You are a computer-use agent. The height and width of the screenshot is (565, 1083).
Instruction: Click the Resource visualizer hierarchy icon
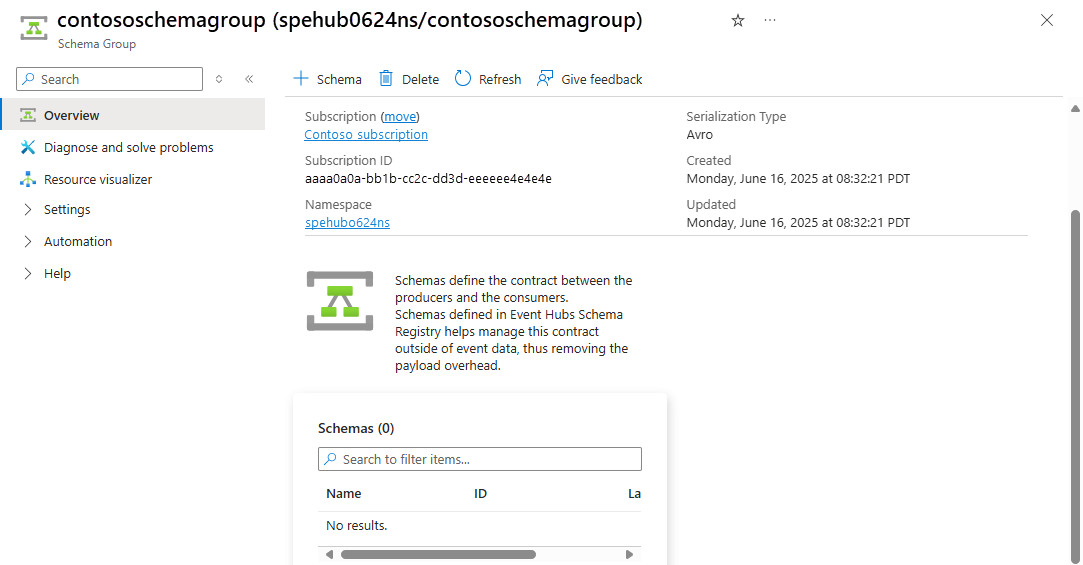28,179
